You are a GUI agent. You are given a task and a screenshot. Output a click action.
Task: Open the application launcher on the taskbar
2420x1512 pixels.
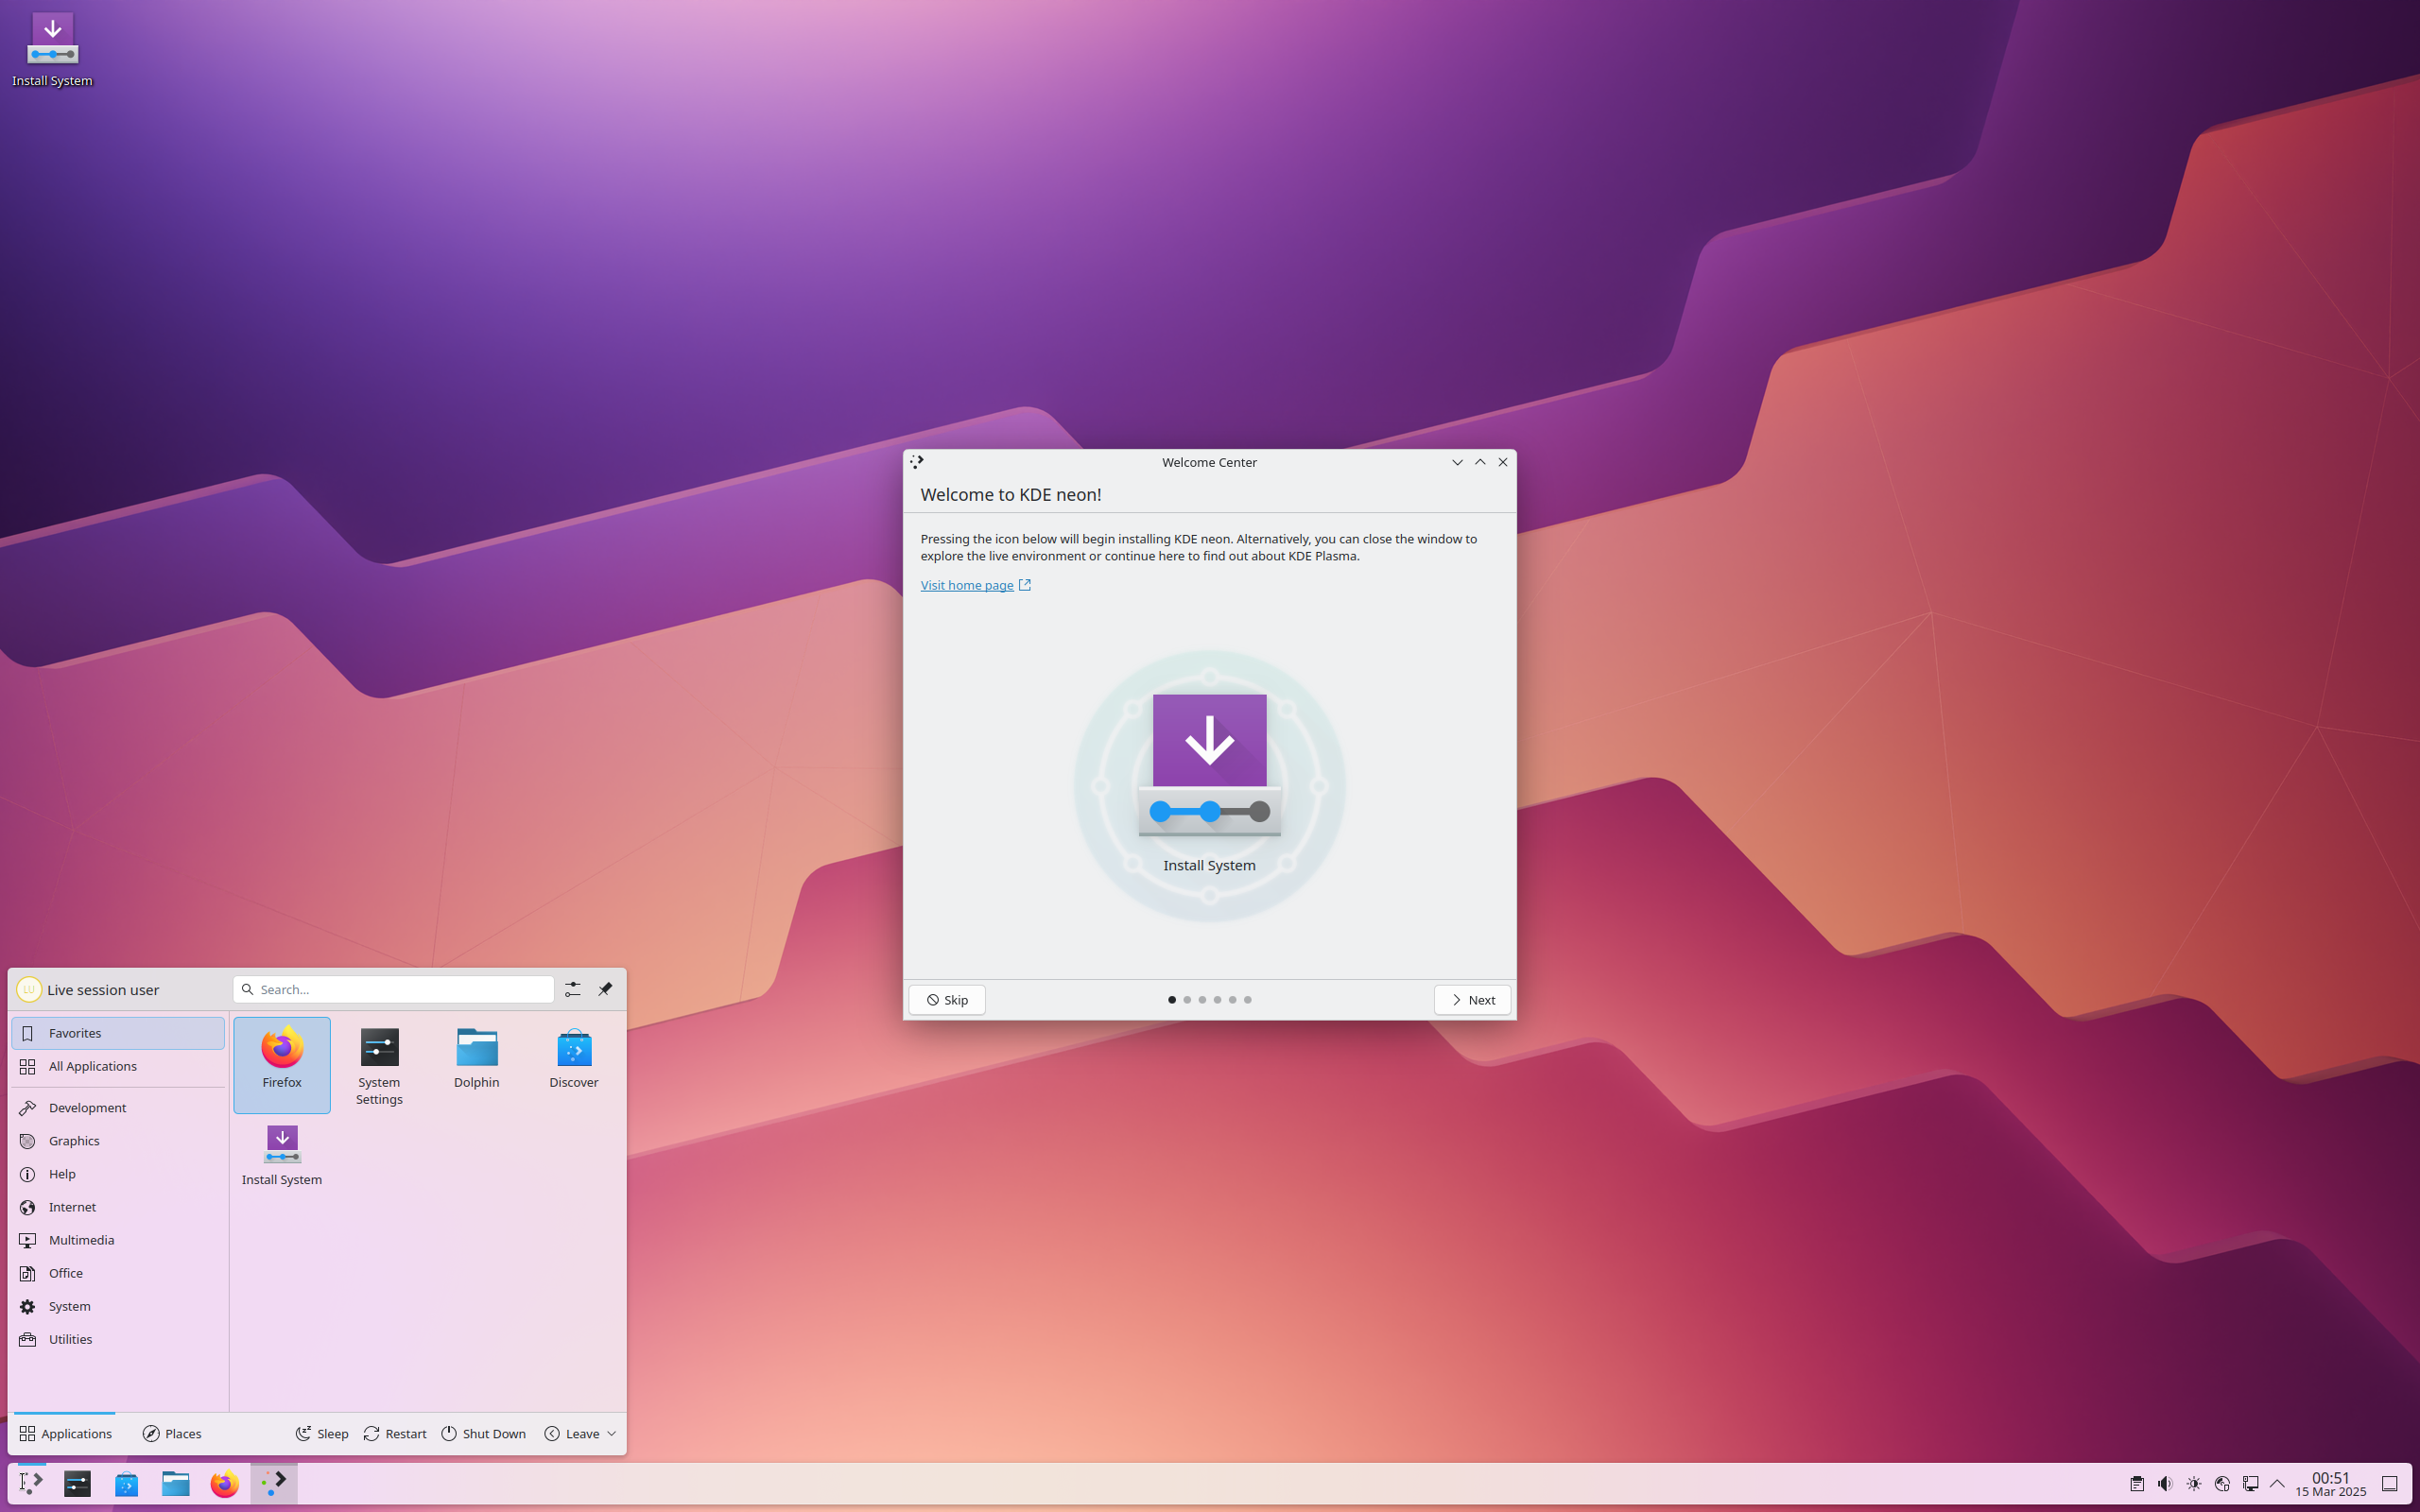[x=31, y=1484]
